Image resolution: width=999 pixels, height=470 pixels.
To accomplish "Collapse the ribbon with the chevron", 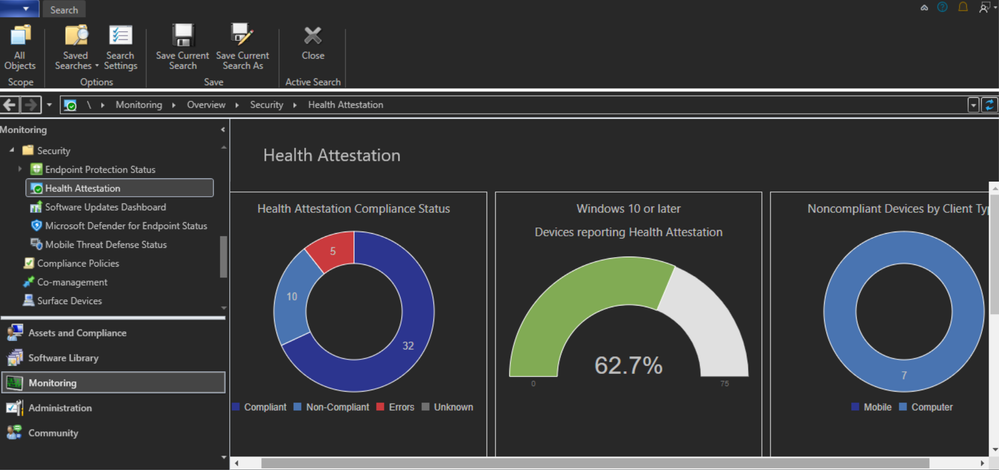I will (924, 8).
